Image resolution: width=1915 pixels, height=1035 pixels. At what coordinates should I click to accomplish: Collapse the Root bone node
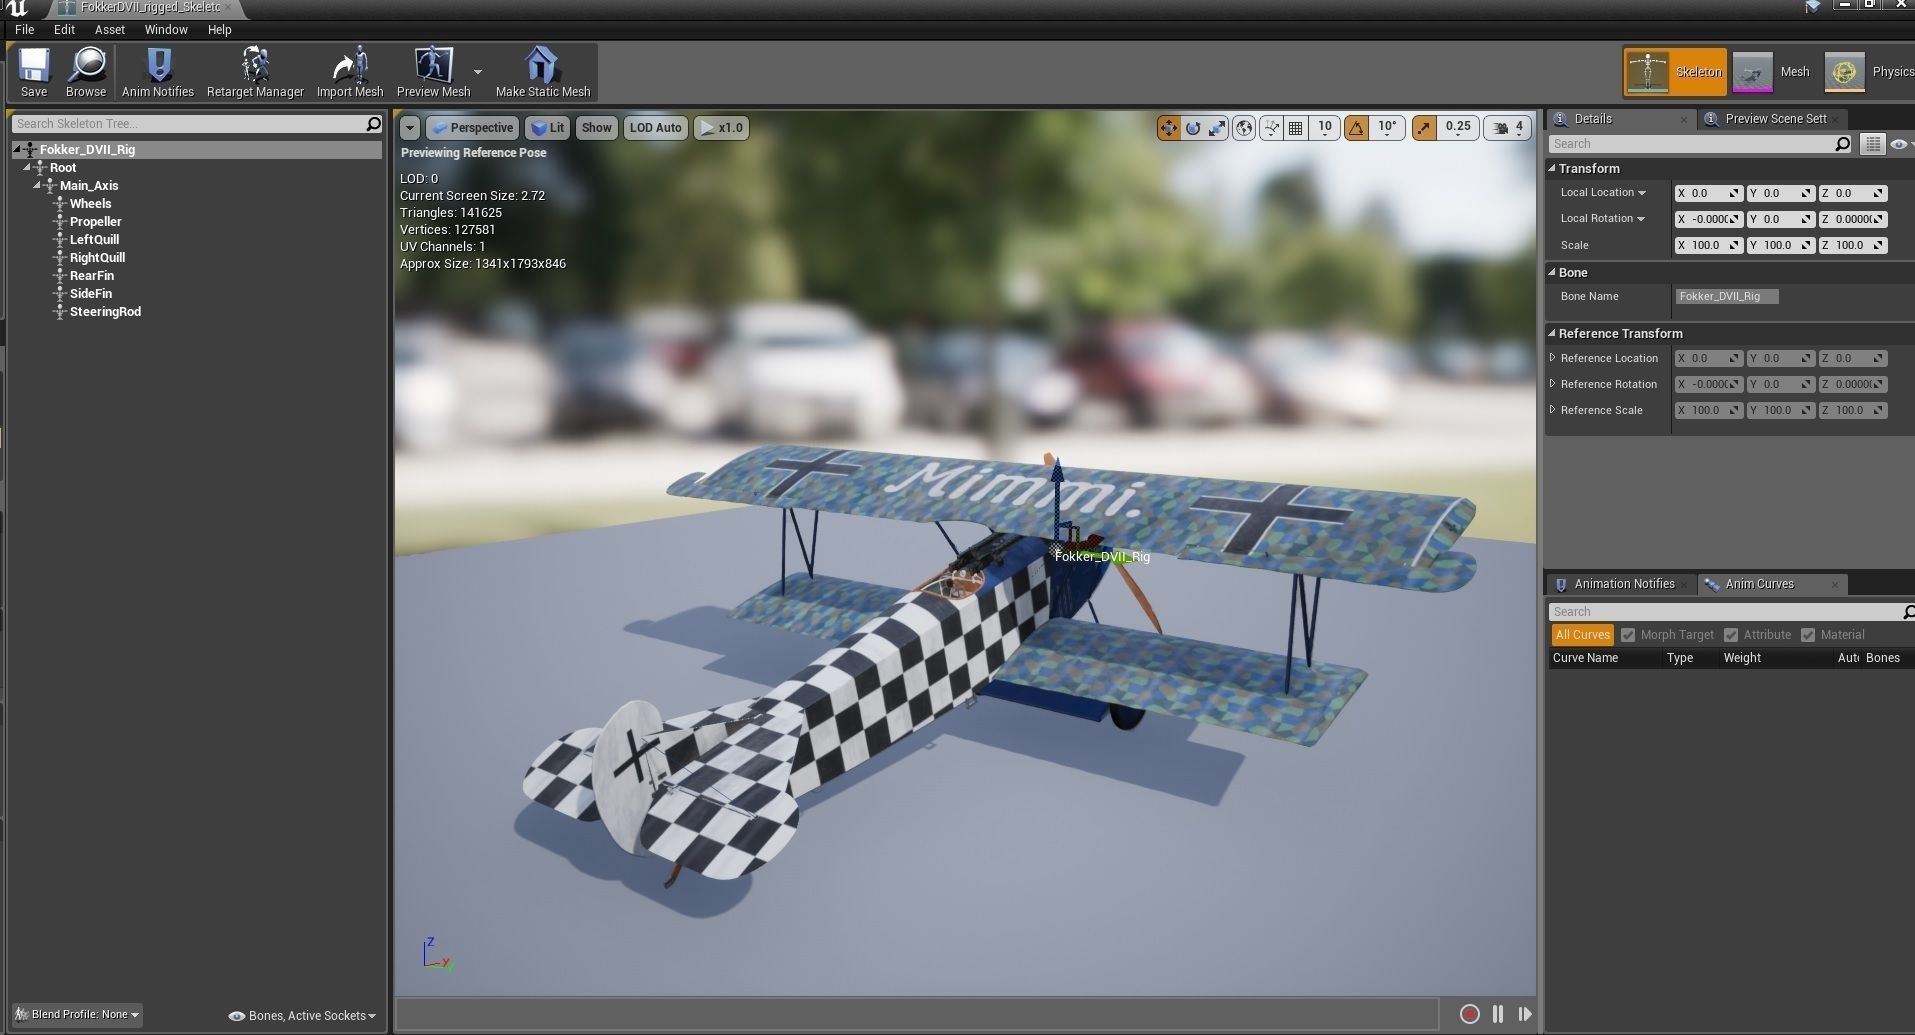pos(27,168)
